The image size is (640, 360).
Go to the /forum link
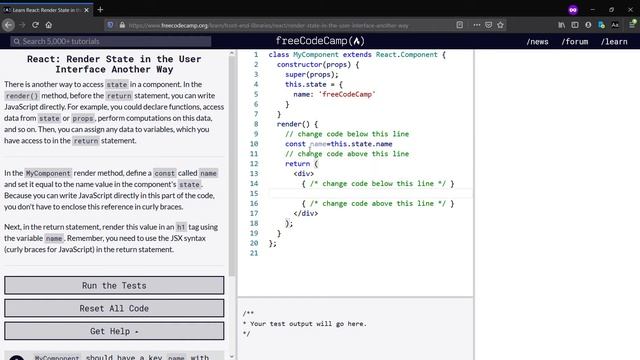[x=575, y=41]
